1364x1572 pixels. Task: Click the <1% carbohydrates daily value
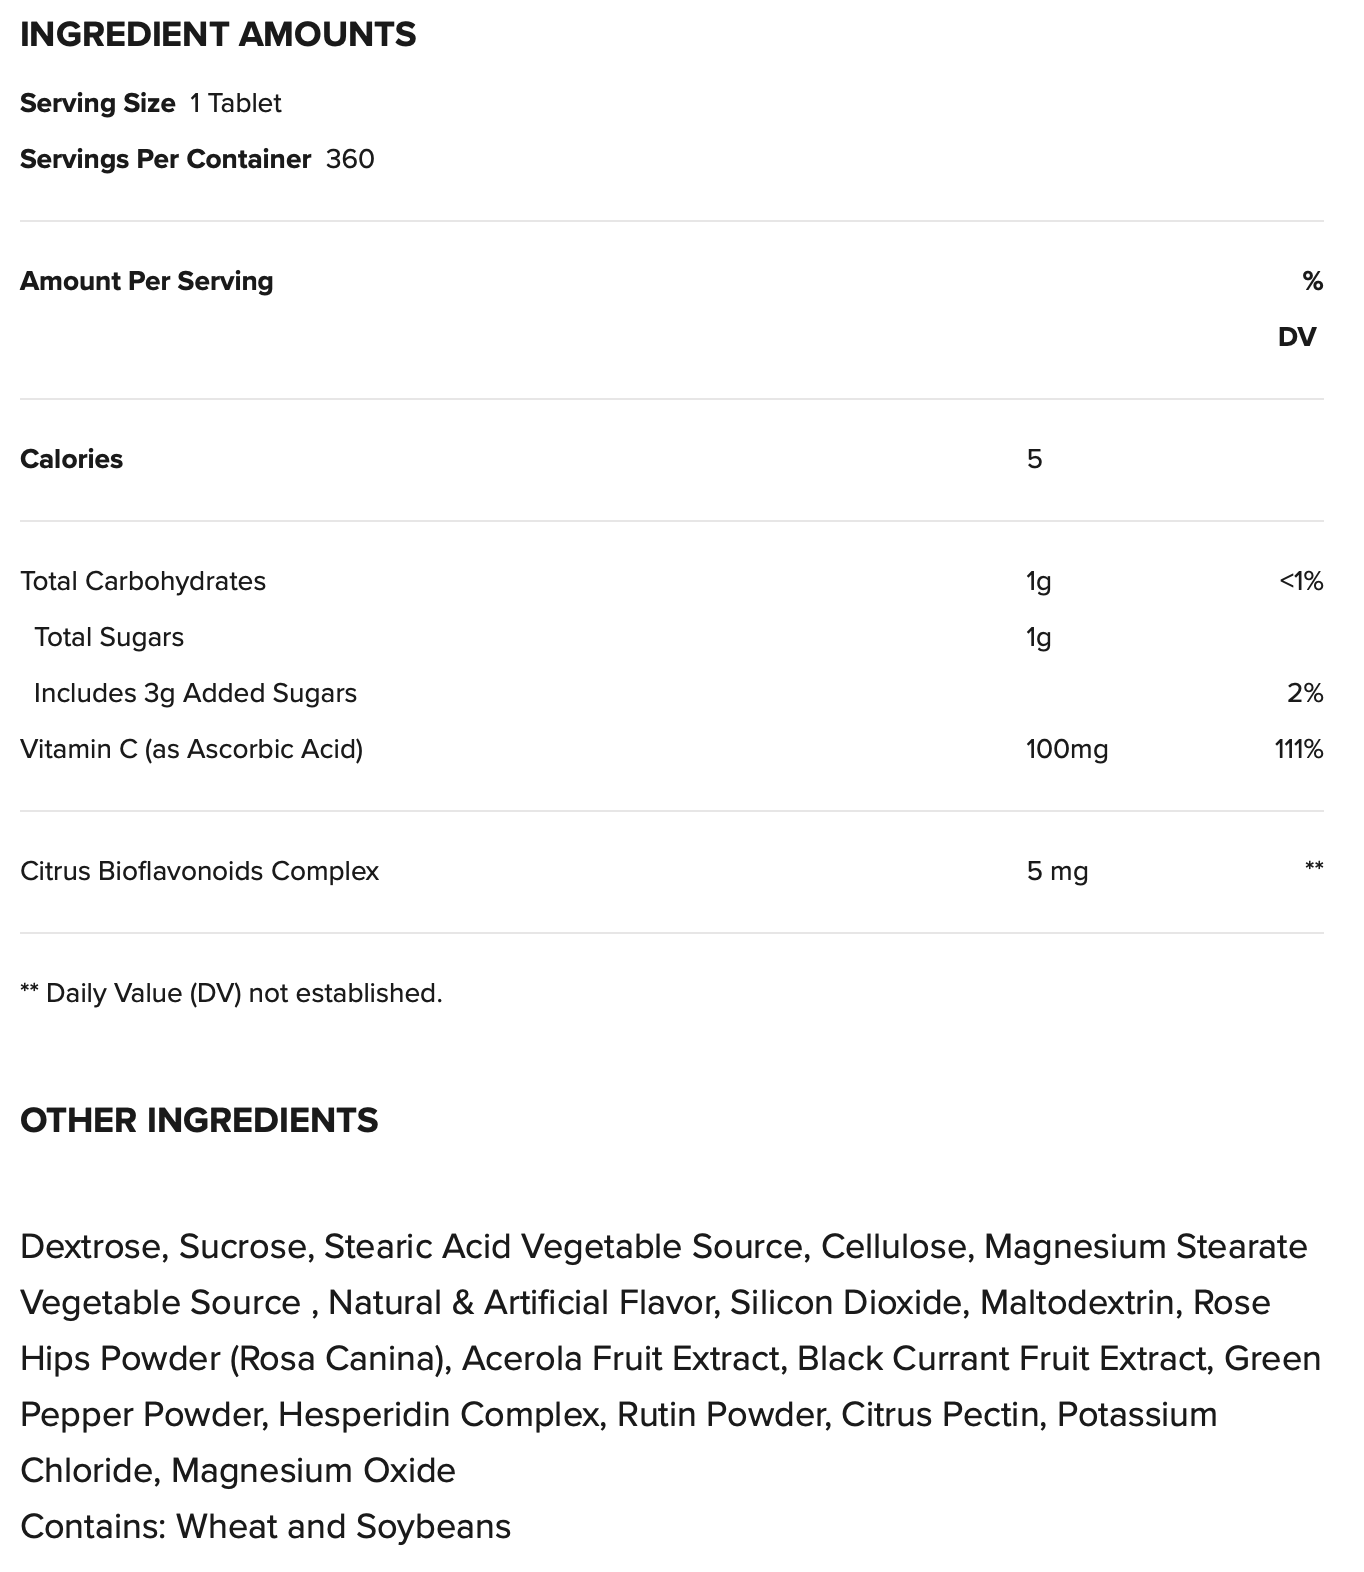pyautogui.click(x=1300, y=581)
